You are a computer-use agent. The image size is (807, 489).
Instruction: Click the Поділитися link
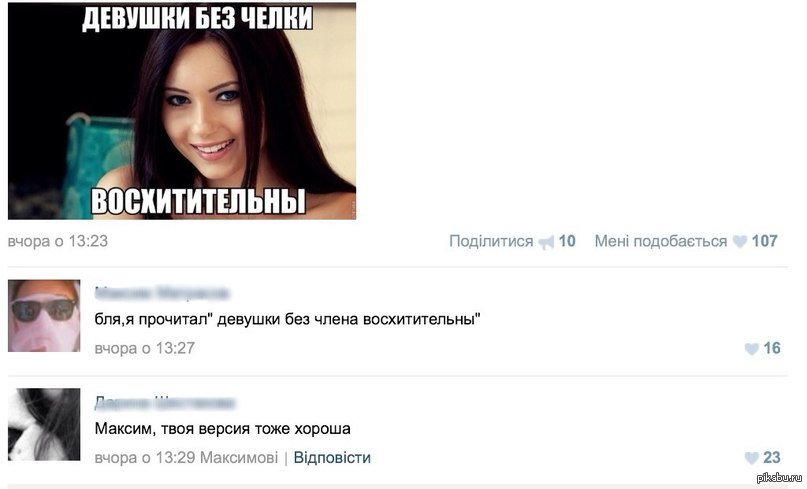(x=491, y=241)
